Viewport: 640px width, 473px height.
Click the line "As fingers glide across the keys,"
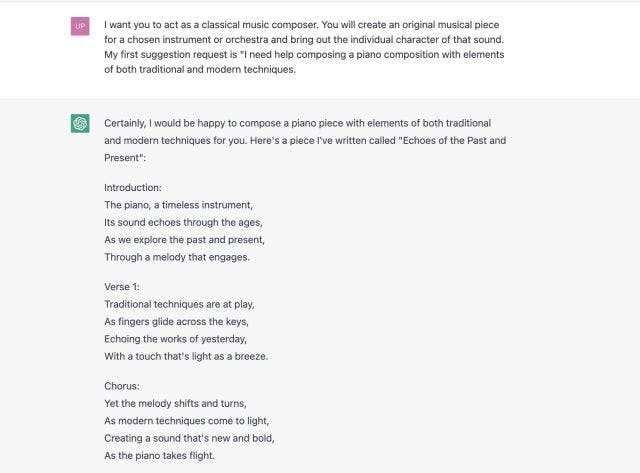(x=176, y=322)
